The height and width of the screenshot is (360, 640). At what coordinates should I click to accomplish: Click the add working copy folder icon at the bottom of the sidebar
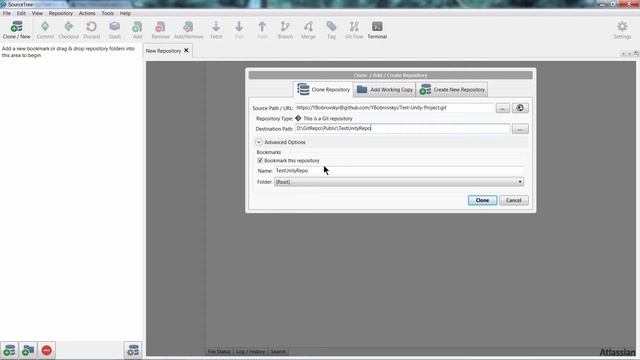(28, 350)
